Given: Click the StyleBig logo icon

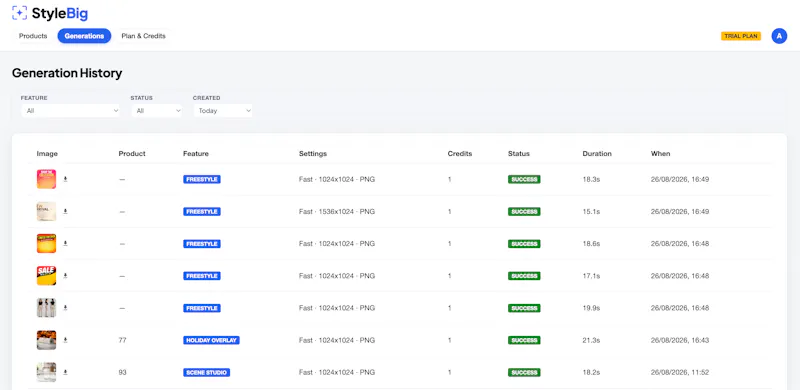Looking at the screenshot, I should tap(19, 13).
